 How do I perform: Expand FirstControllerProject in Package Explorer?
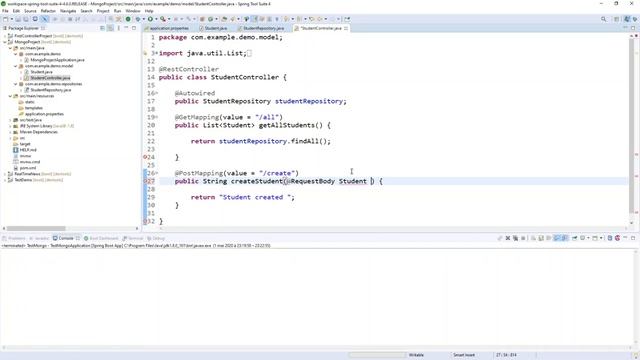click(5, 36)
